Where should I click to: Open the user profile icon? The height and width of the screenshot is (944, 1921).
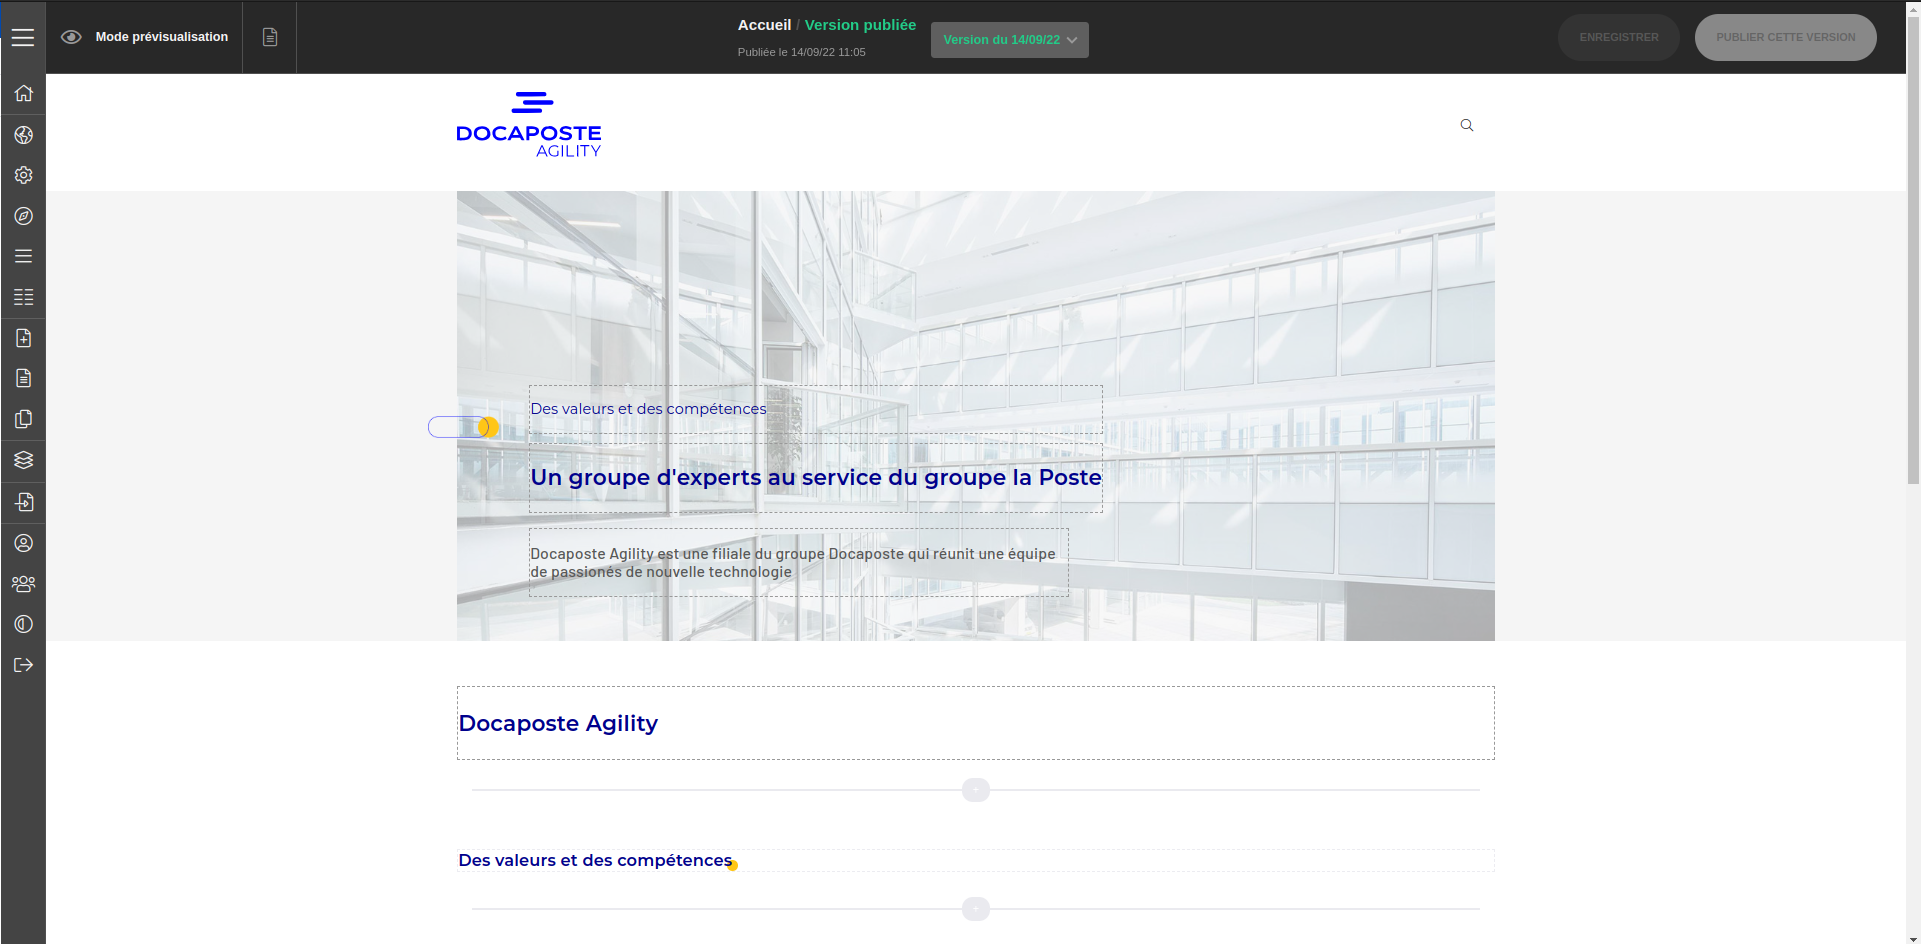tap(24, 543)
